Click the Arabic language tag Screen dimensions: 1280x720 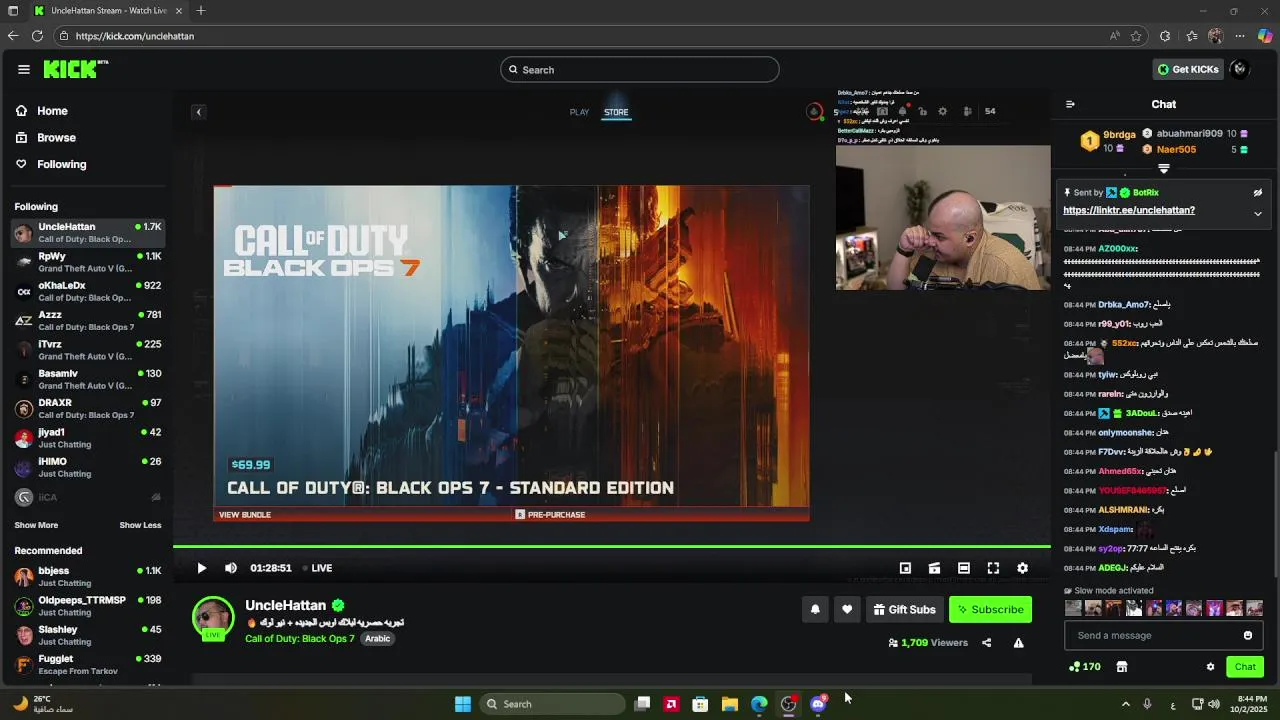point(377,639)
